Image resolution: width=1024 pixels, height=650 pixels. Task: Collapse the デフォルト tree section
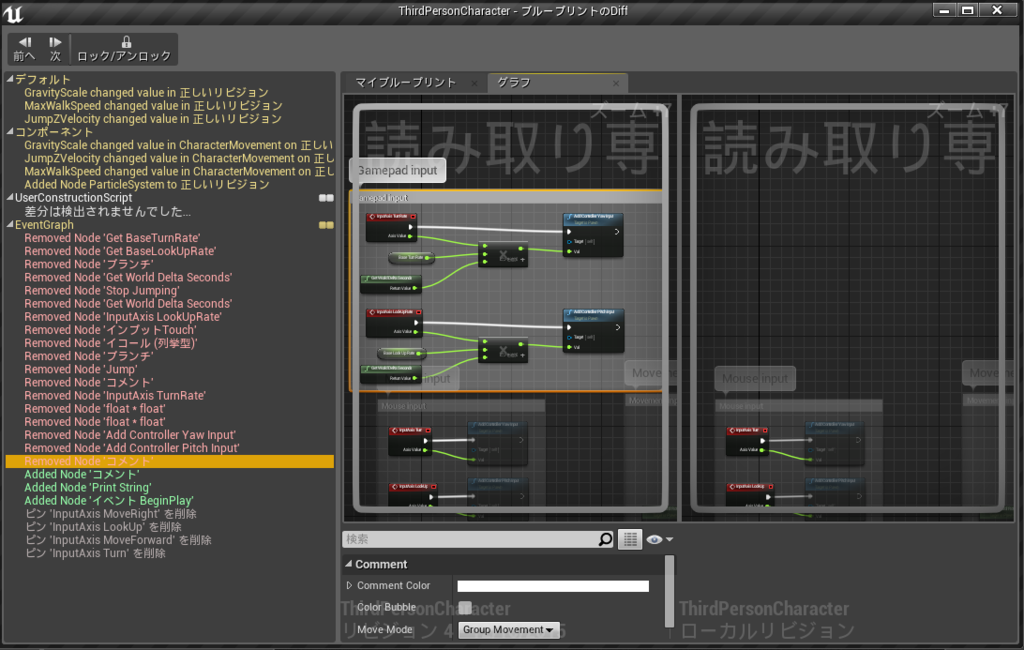(x=10, y=79)
